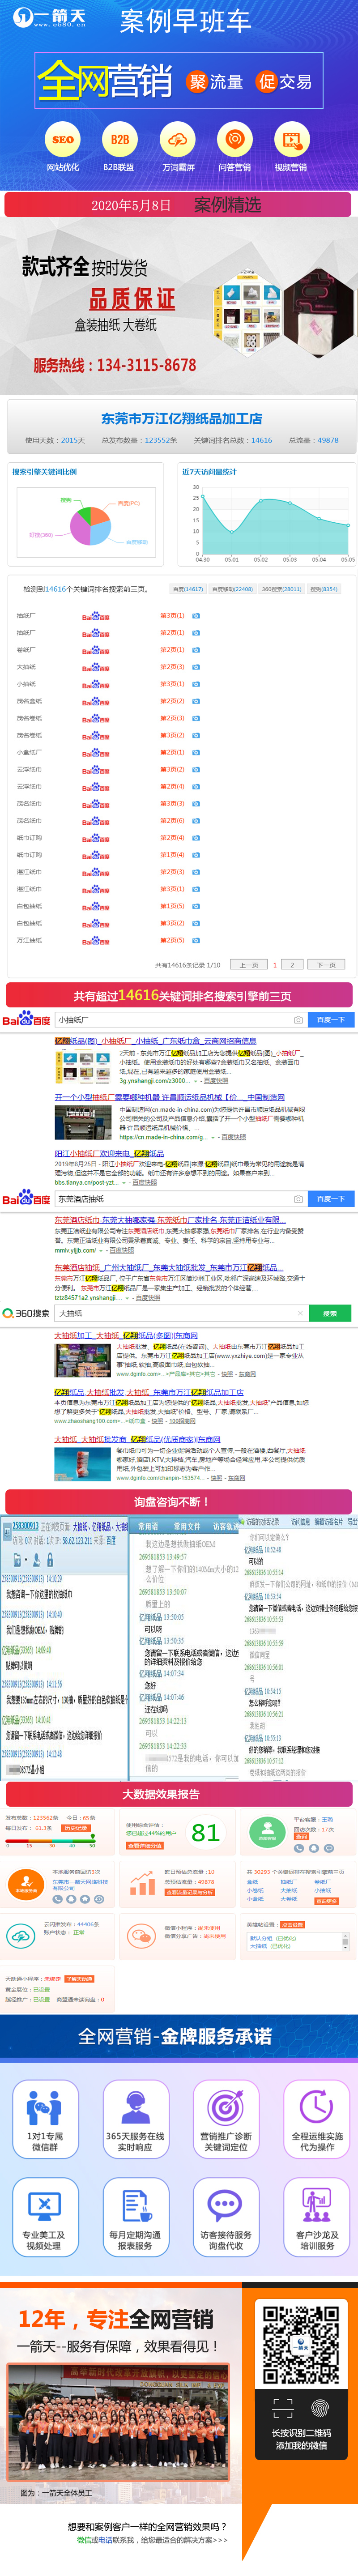Go to 上一页 in keyword list
The image size is (358, 2576).
249,965
